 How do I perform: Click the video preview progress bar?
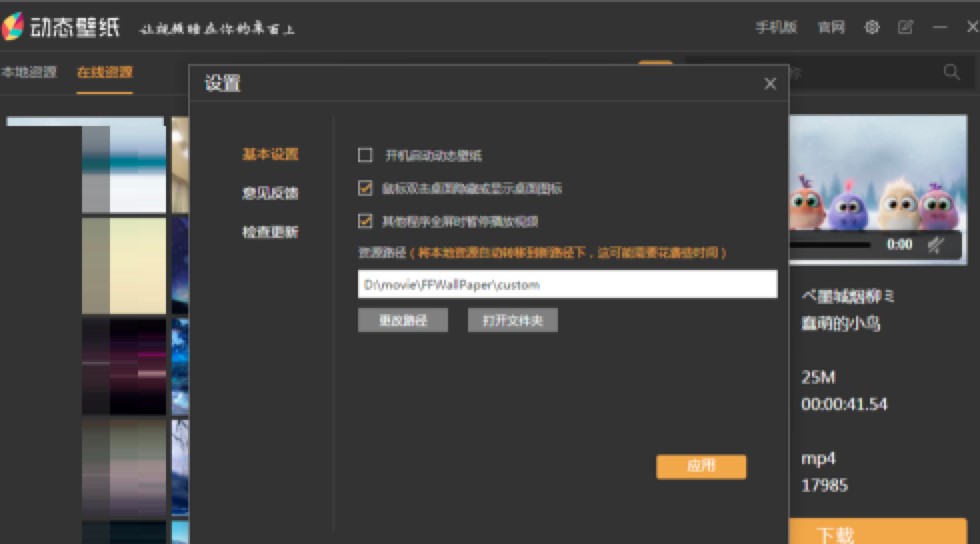point(830,245)
